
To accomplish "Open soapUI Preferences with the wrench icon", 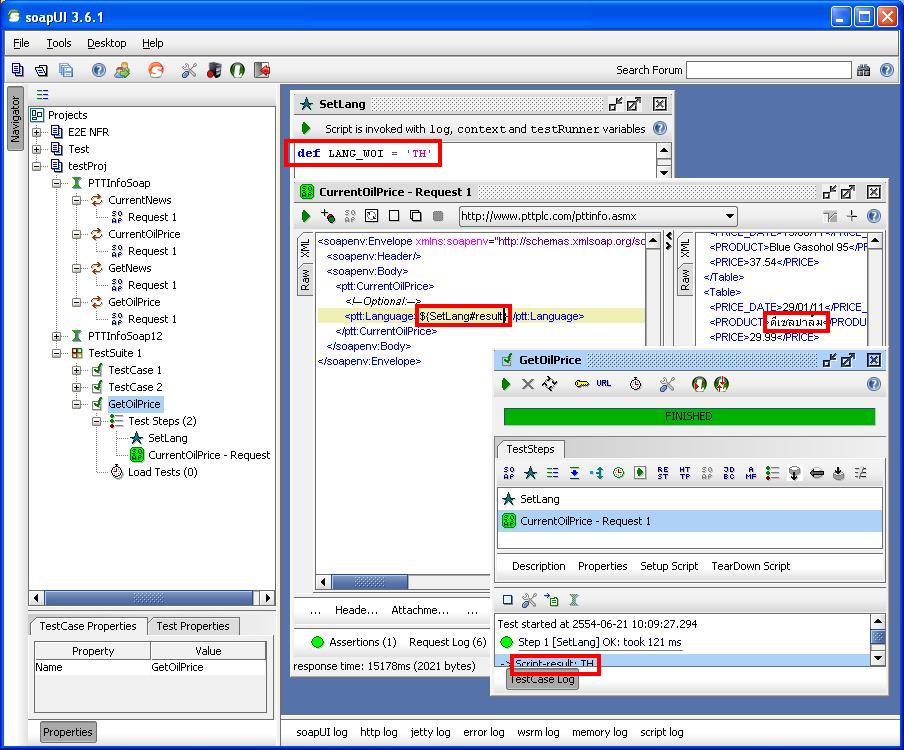I will click(188, 70).
